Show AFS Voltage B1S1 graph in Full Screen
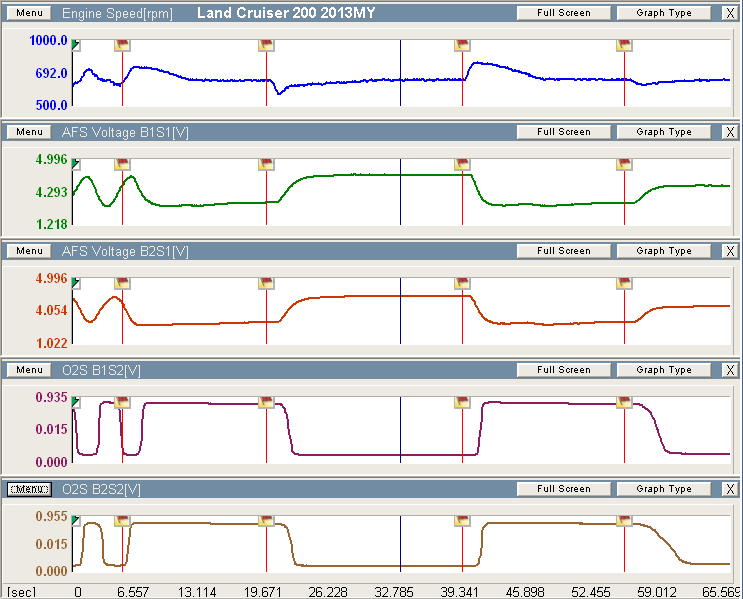The height and width of the screenshot is (599, 743). coord(563,132)
